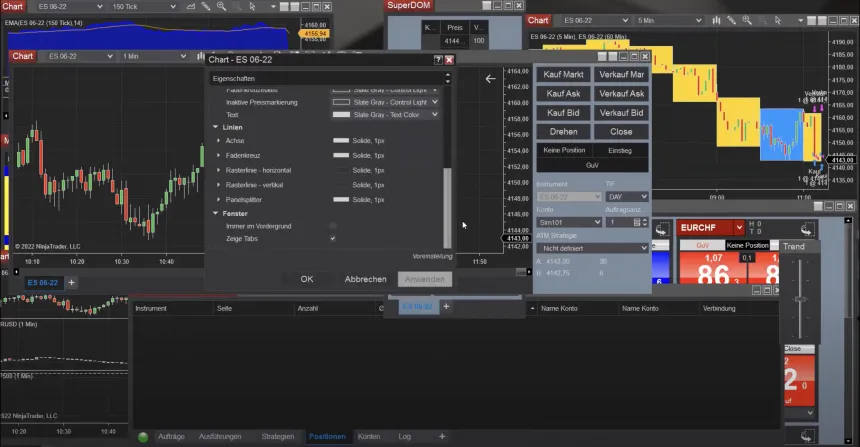Add a new tab with plus icon beside ES 06-22
The image size is (860, 447).
click(x=72, y=282)
